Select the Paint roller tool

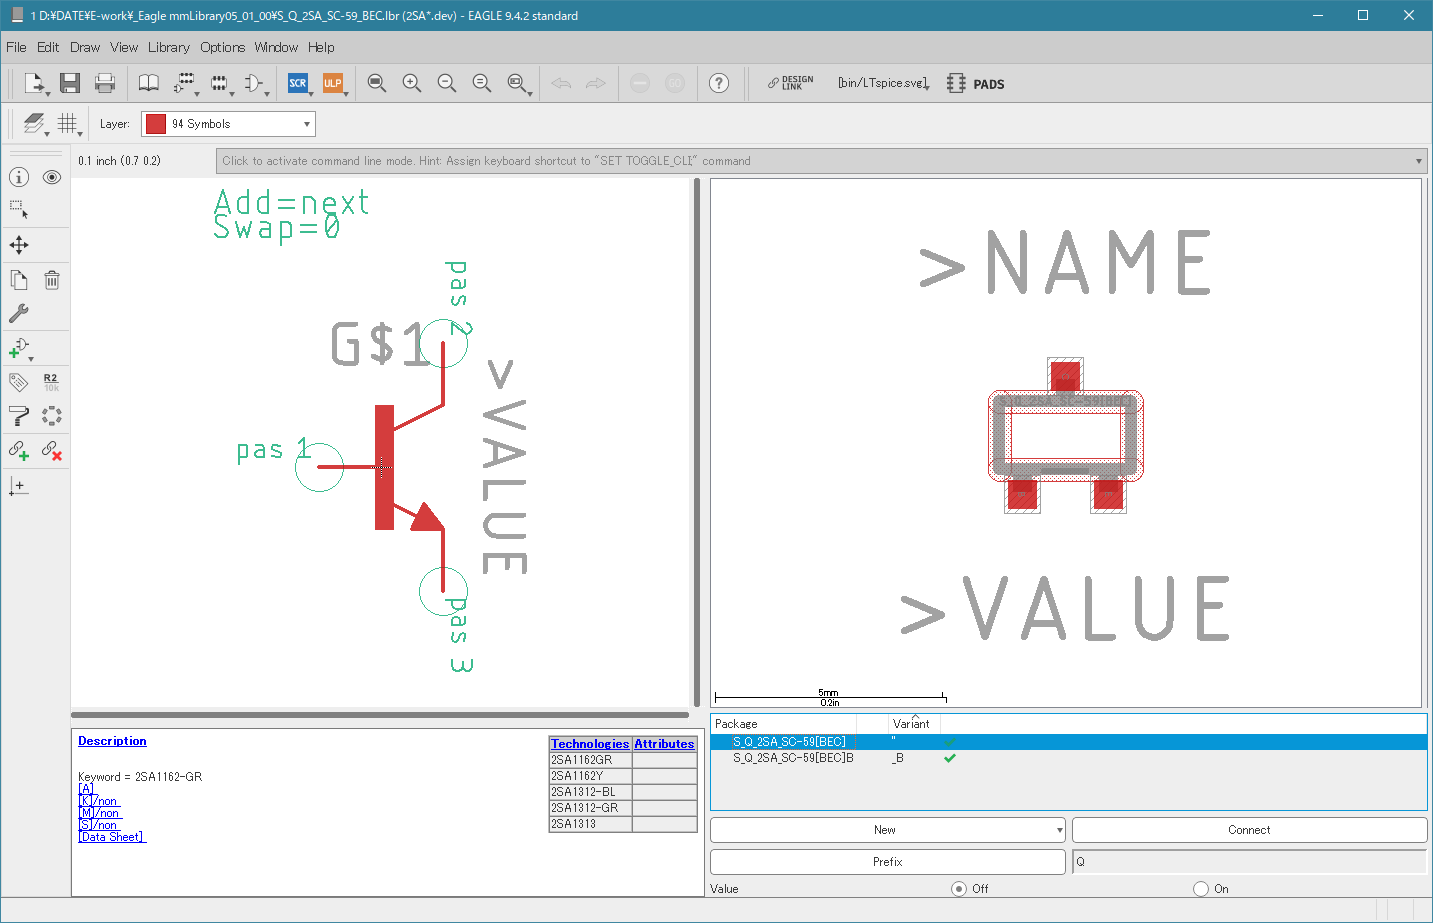tap(19, 416)
